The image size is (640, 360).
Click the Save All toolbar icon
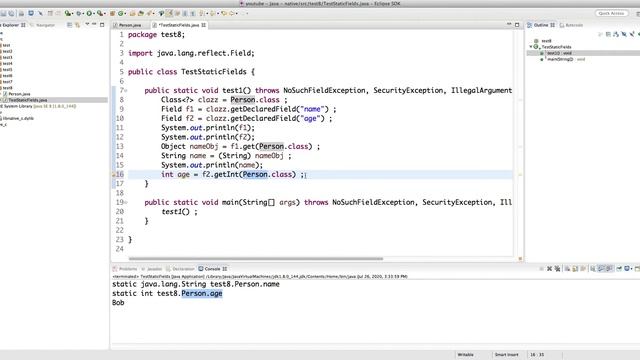[x=11, y=13]
